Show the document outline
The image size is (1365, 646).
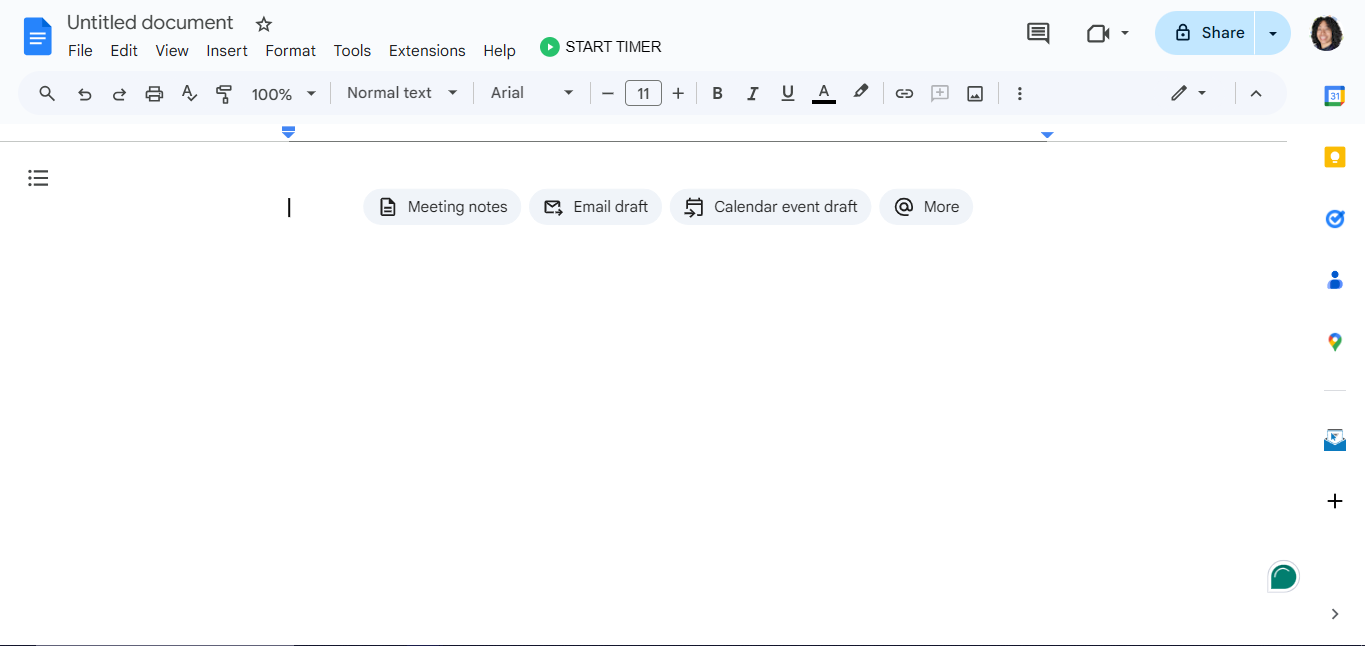(38, 178)
